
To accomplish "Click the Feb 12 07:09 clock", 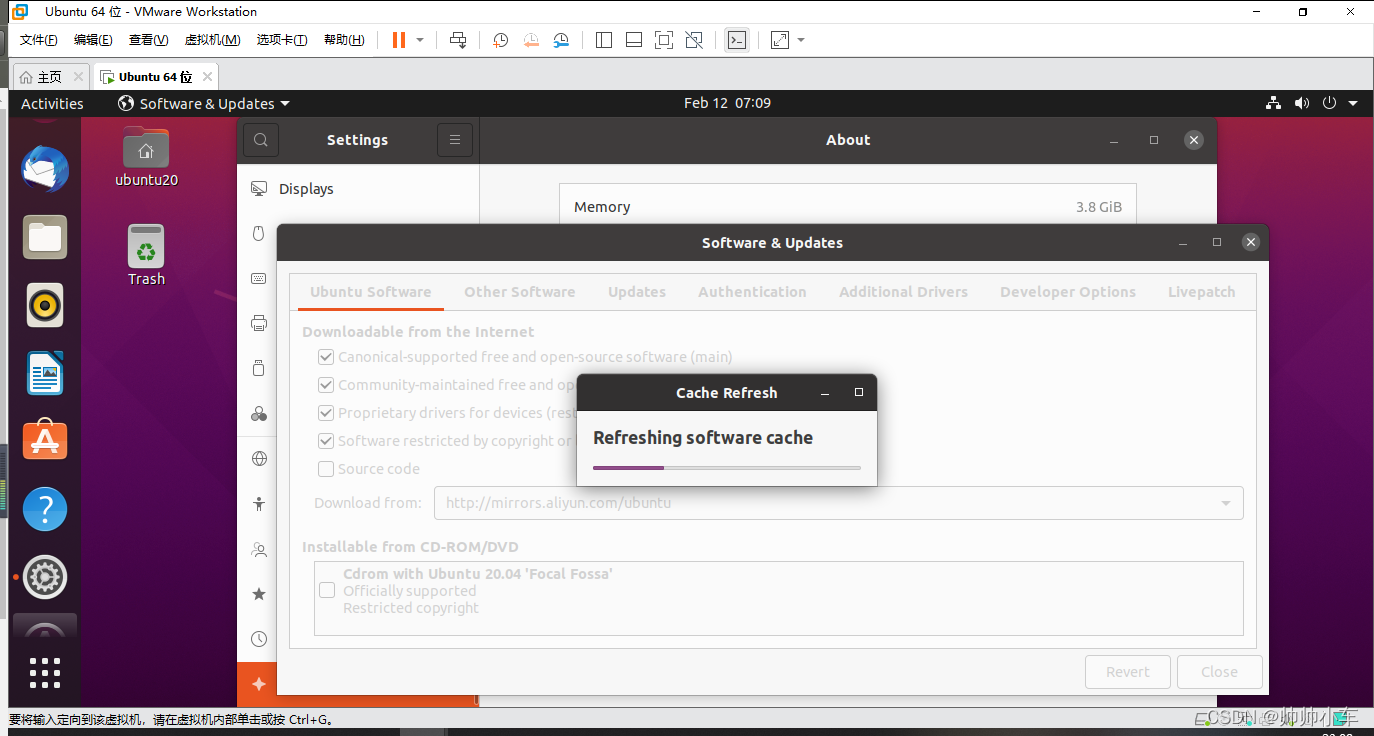I will [x=727, y=103].
